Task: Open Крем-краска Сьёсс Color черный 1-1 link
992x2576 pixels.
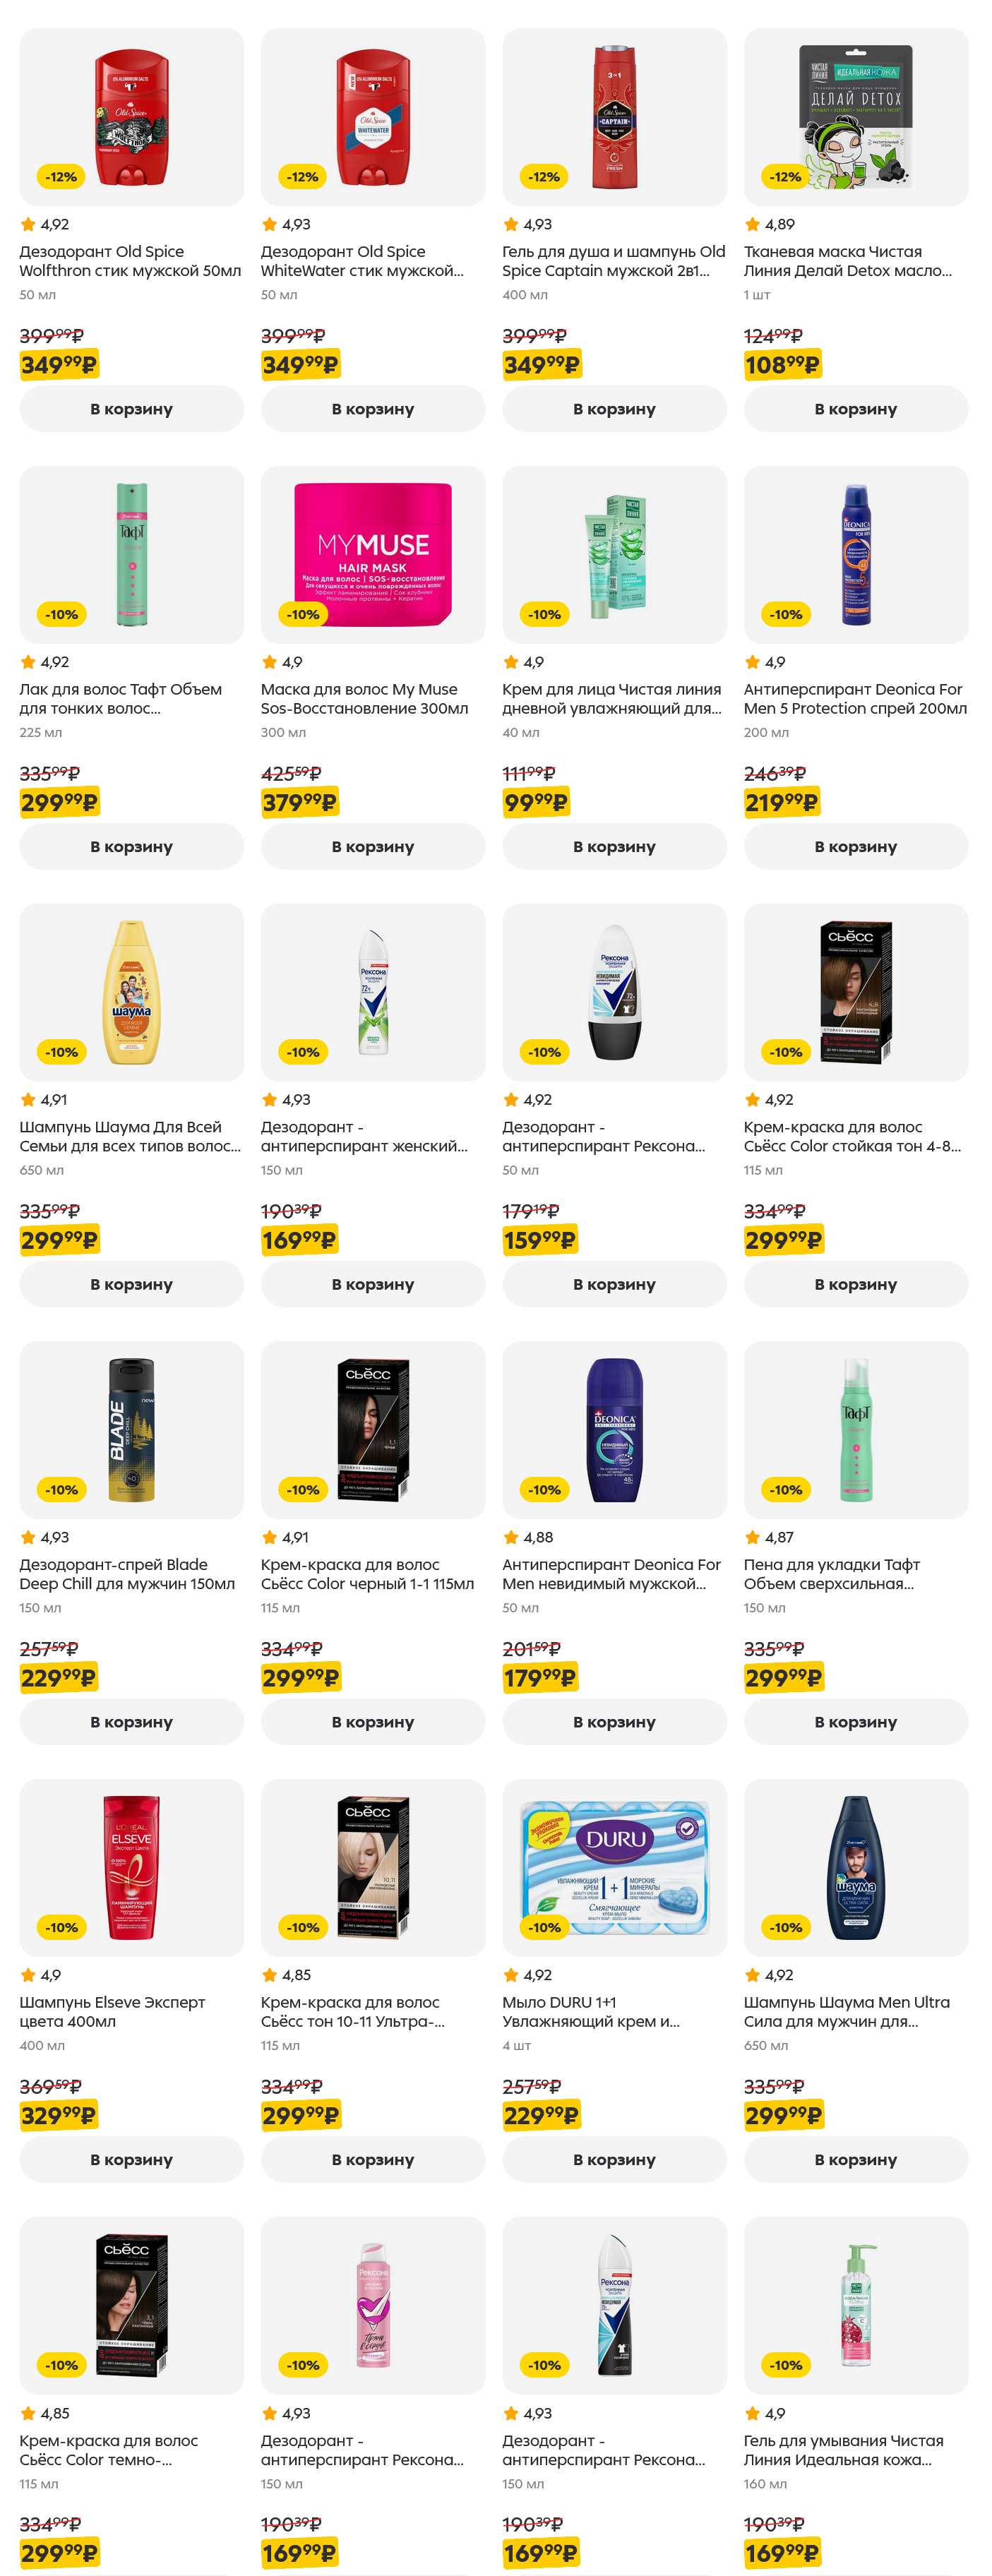Action: click(x=367, y=1574)
